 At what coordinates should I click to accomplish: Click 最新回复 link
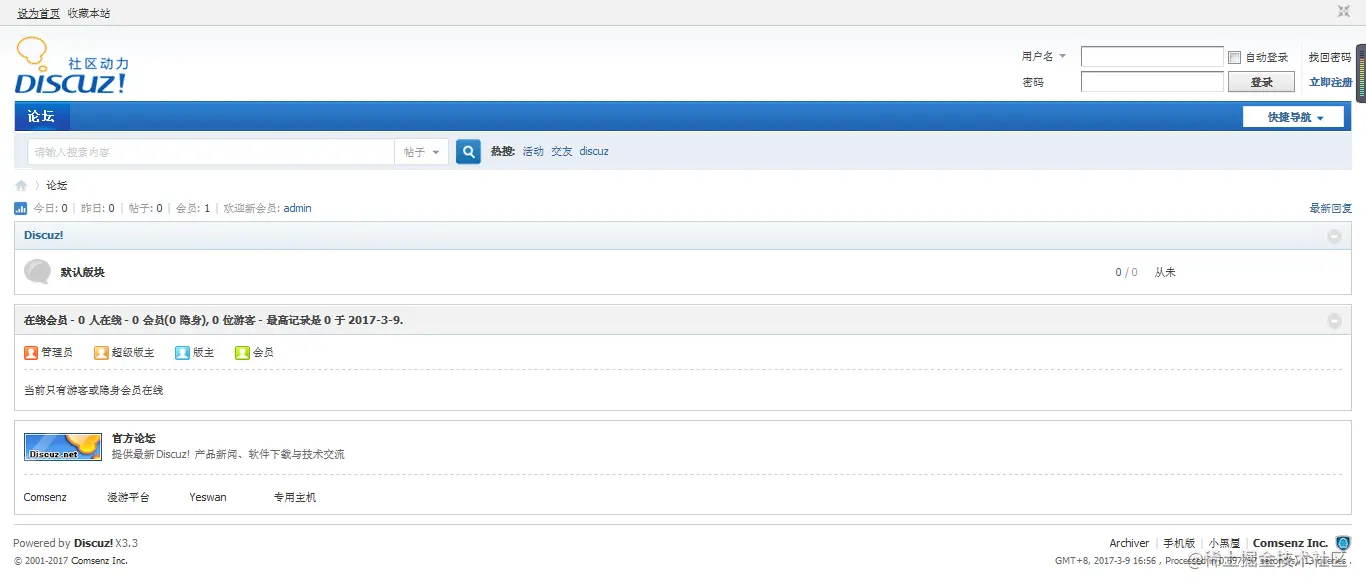click(x=1331, y=208)
